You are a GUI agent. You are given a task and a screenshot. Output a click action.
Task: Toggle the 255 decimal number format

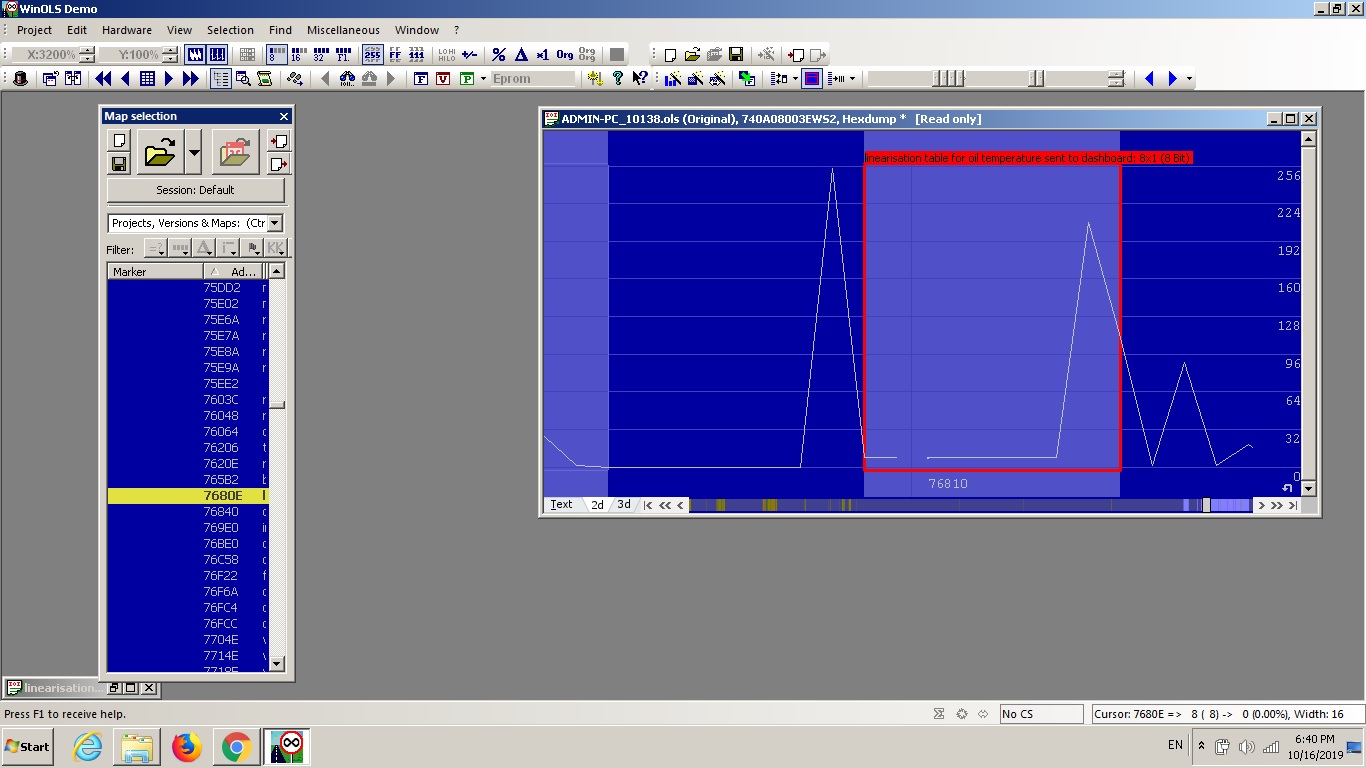point(372,55)
